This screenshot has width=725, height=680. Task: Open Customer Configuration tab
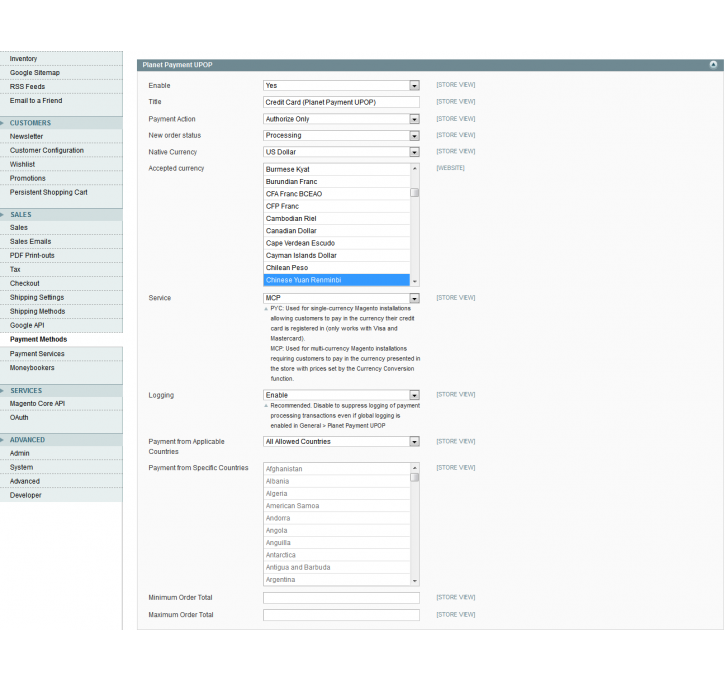61,150
